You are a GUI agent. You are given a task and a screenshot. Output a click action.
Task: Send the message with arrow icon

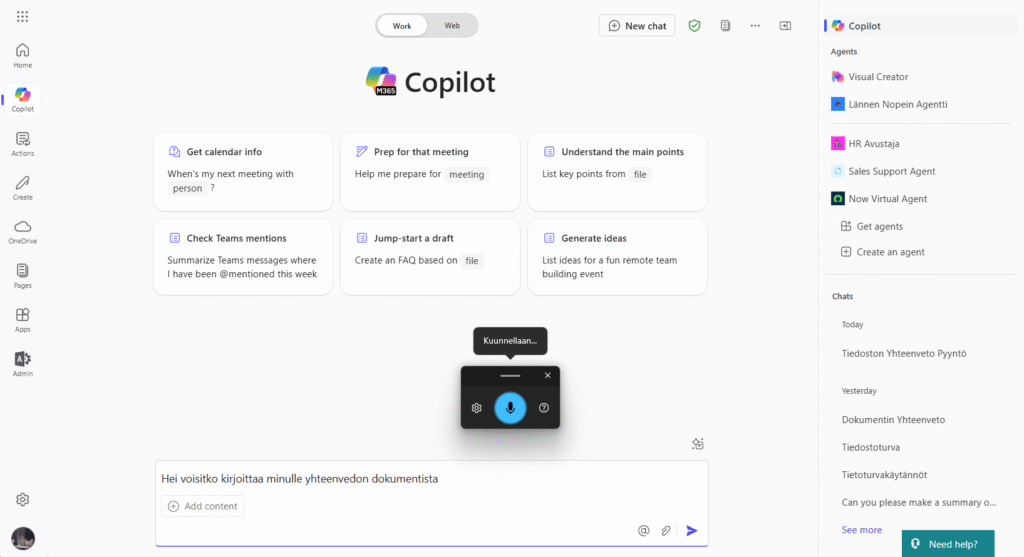692,531
